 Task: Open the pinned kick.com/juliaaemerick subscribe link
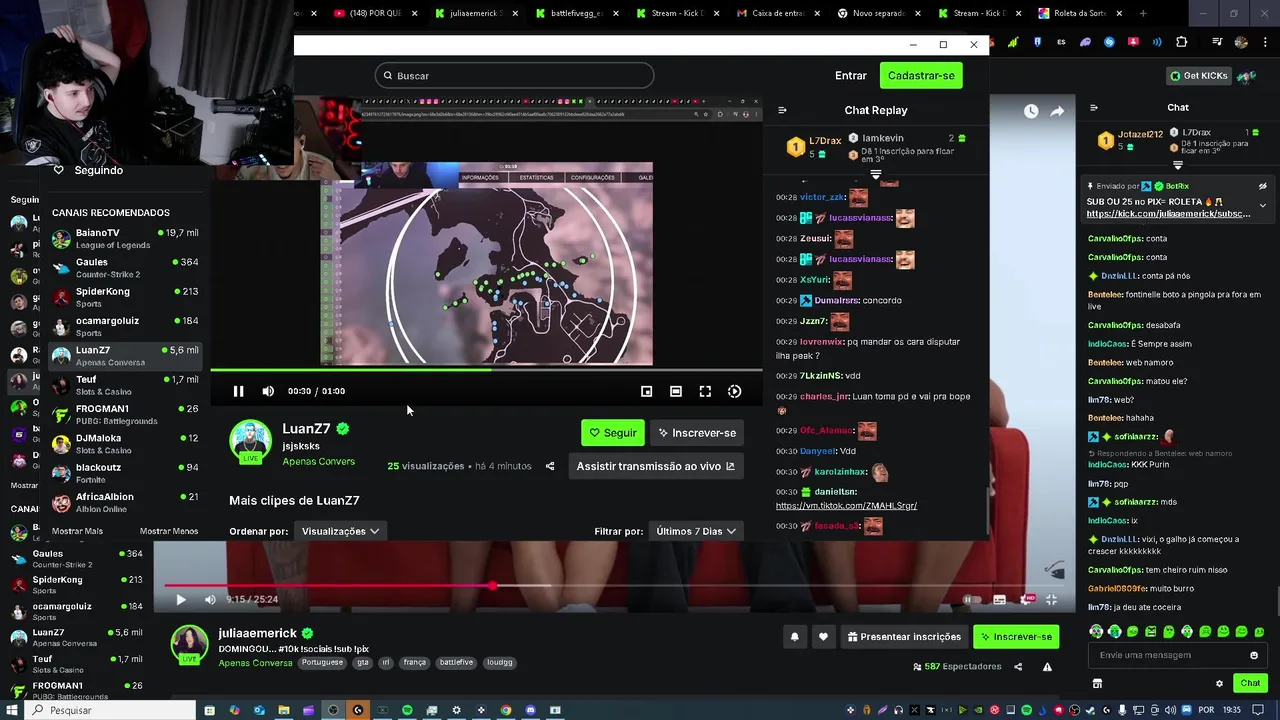tap(1168, 213)
